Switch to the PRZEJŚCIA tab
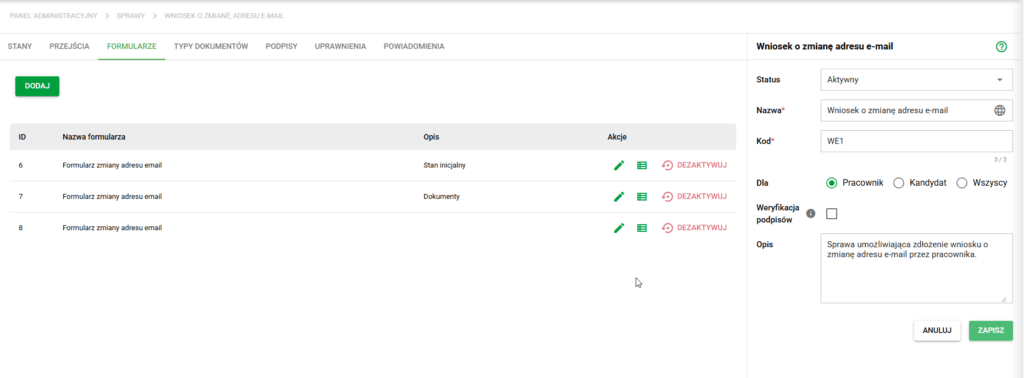Viewport: 1024px width, 378px height. (x=69, y=46)
